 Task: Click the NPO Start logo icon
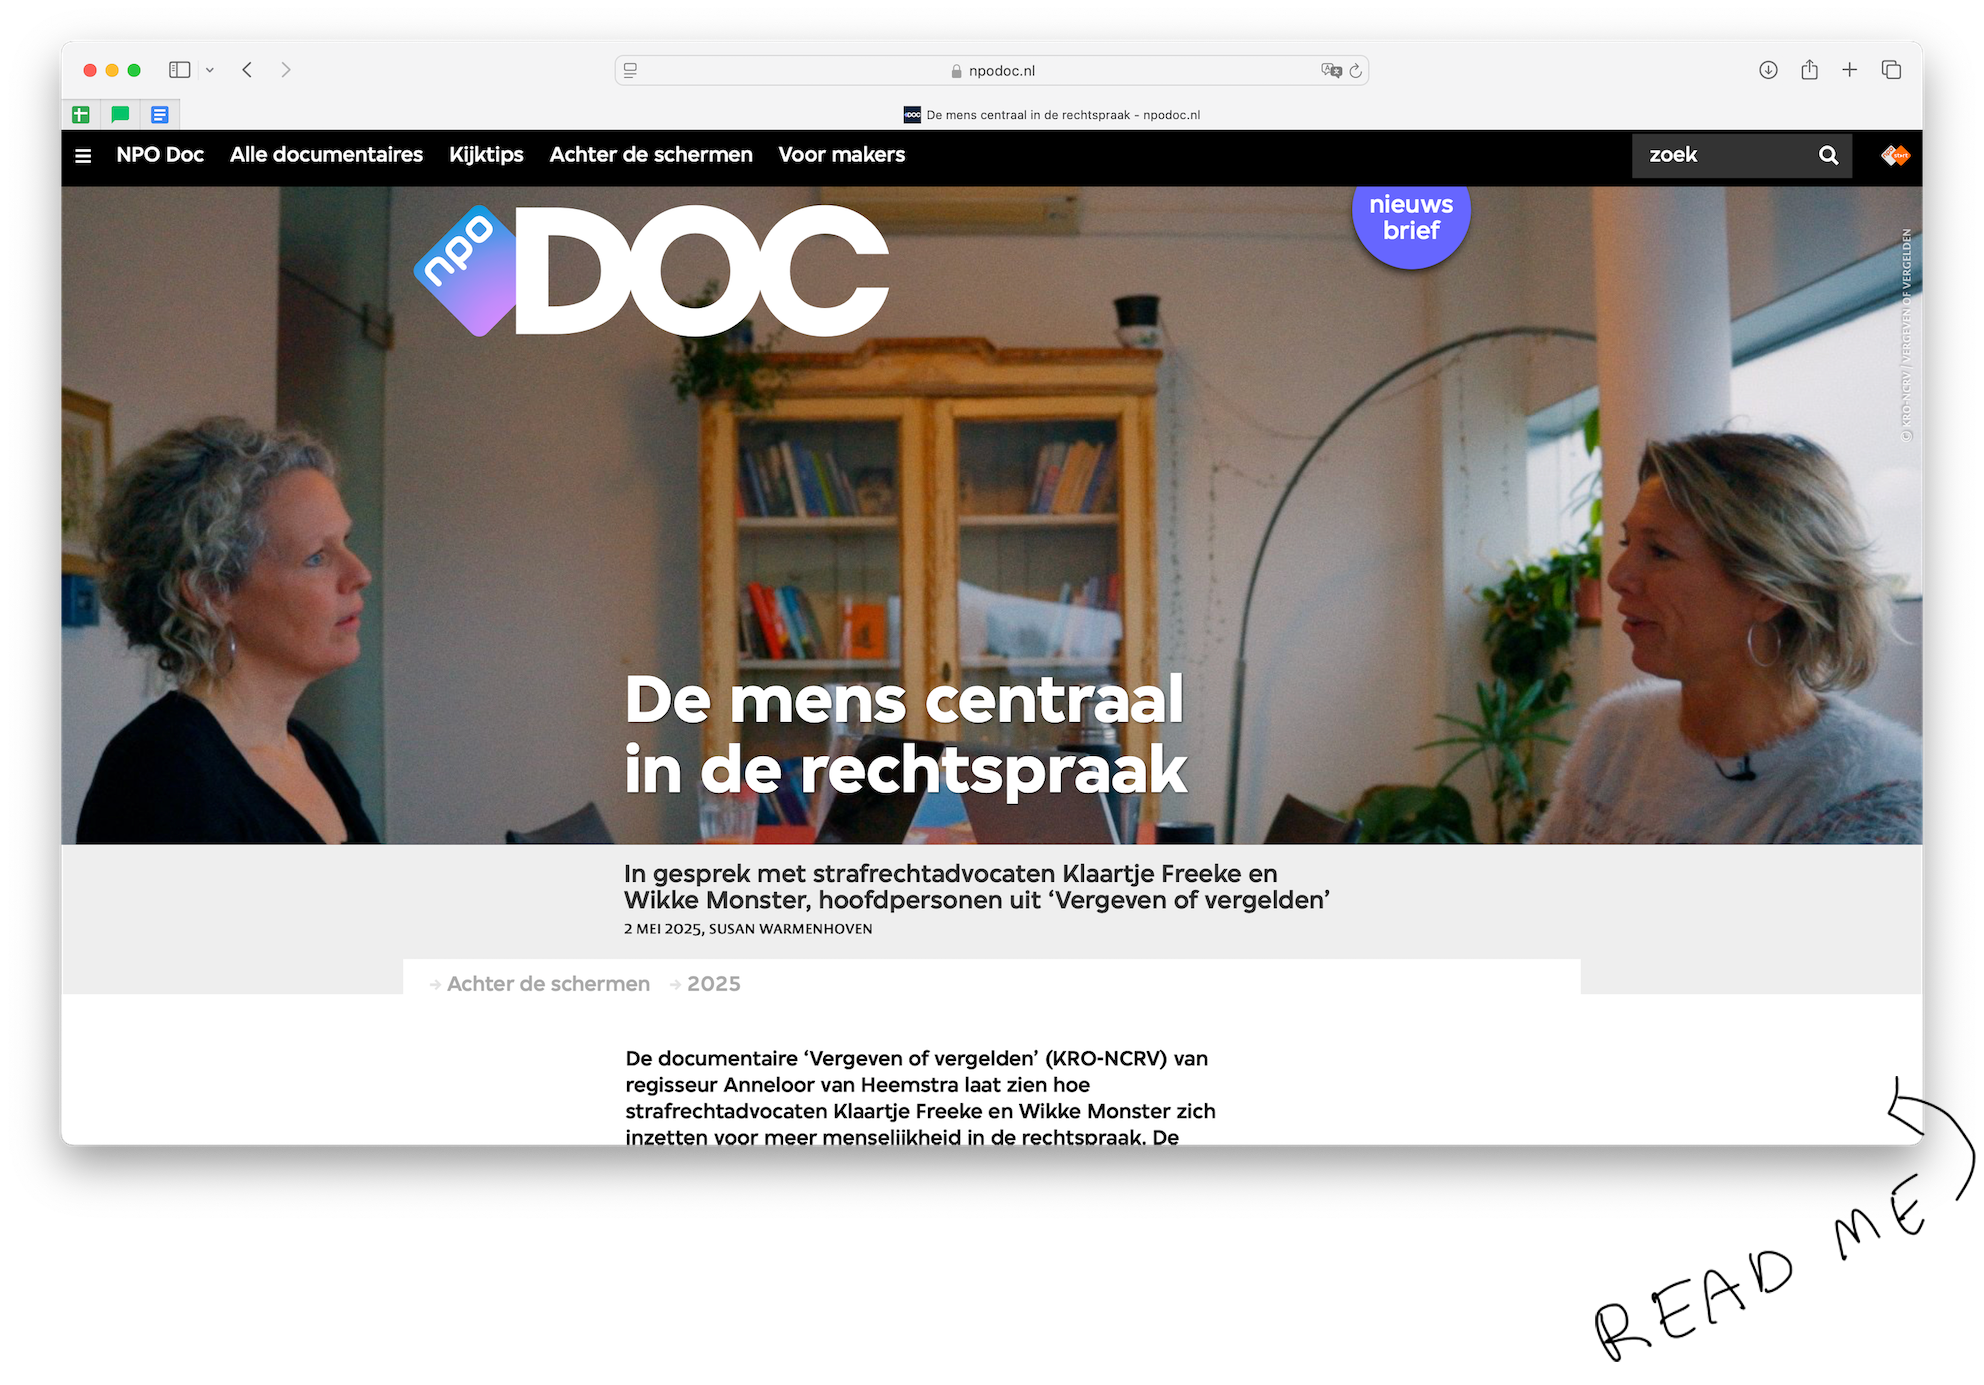tap(1894, 155)
